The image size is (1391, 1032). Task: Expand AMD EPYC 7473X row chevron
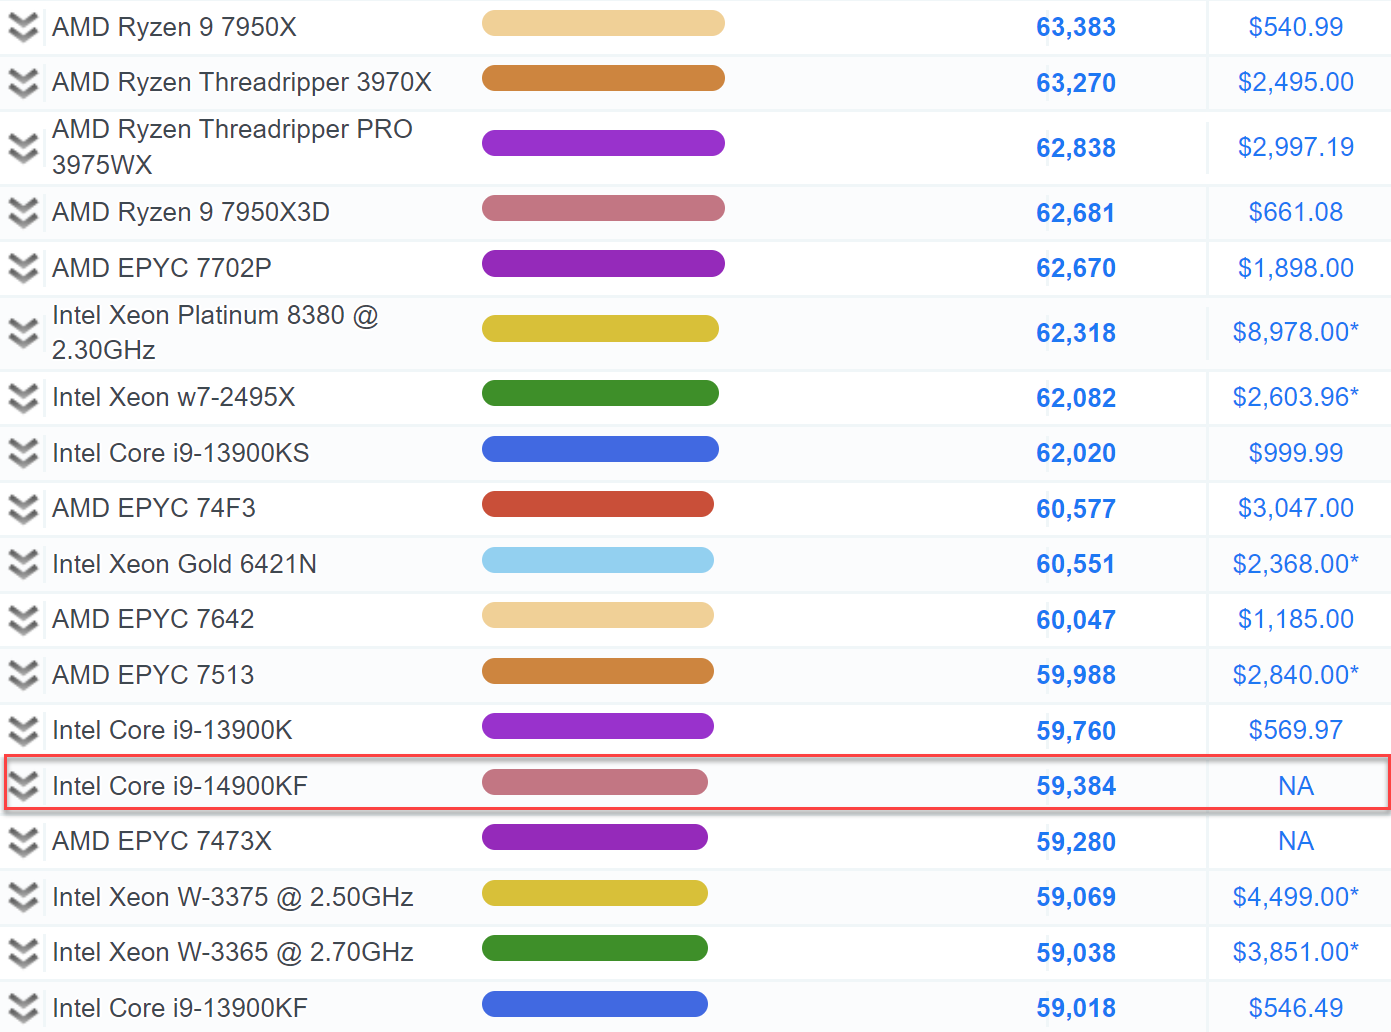point(23,841)
